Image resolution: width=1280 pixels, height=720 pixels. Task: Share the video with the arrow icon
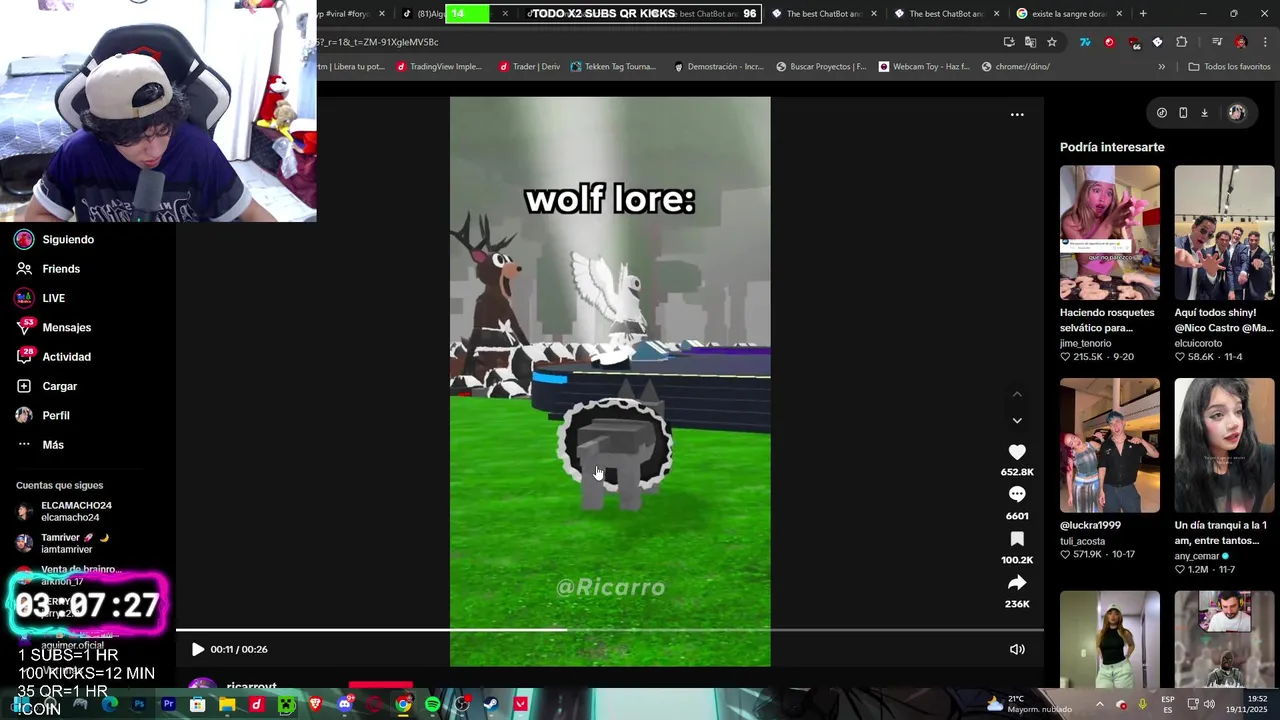pos(1017,583)
